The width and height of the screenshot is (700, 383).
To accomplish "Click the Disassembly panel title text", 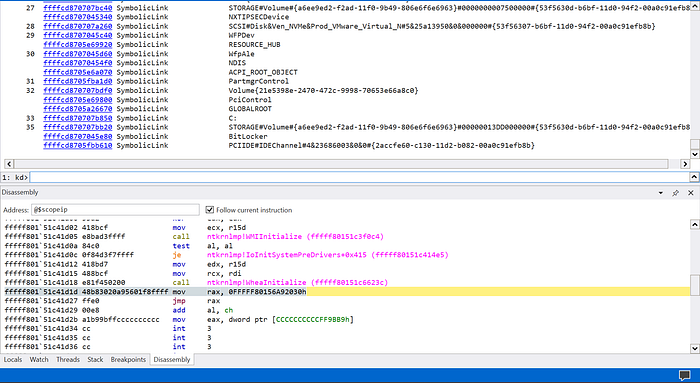I will tap(20, 192).
